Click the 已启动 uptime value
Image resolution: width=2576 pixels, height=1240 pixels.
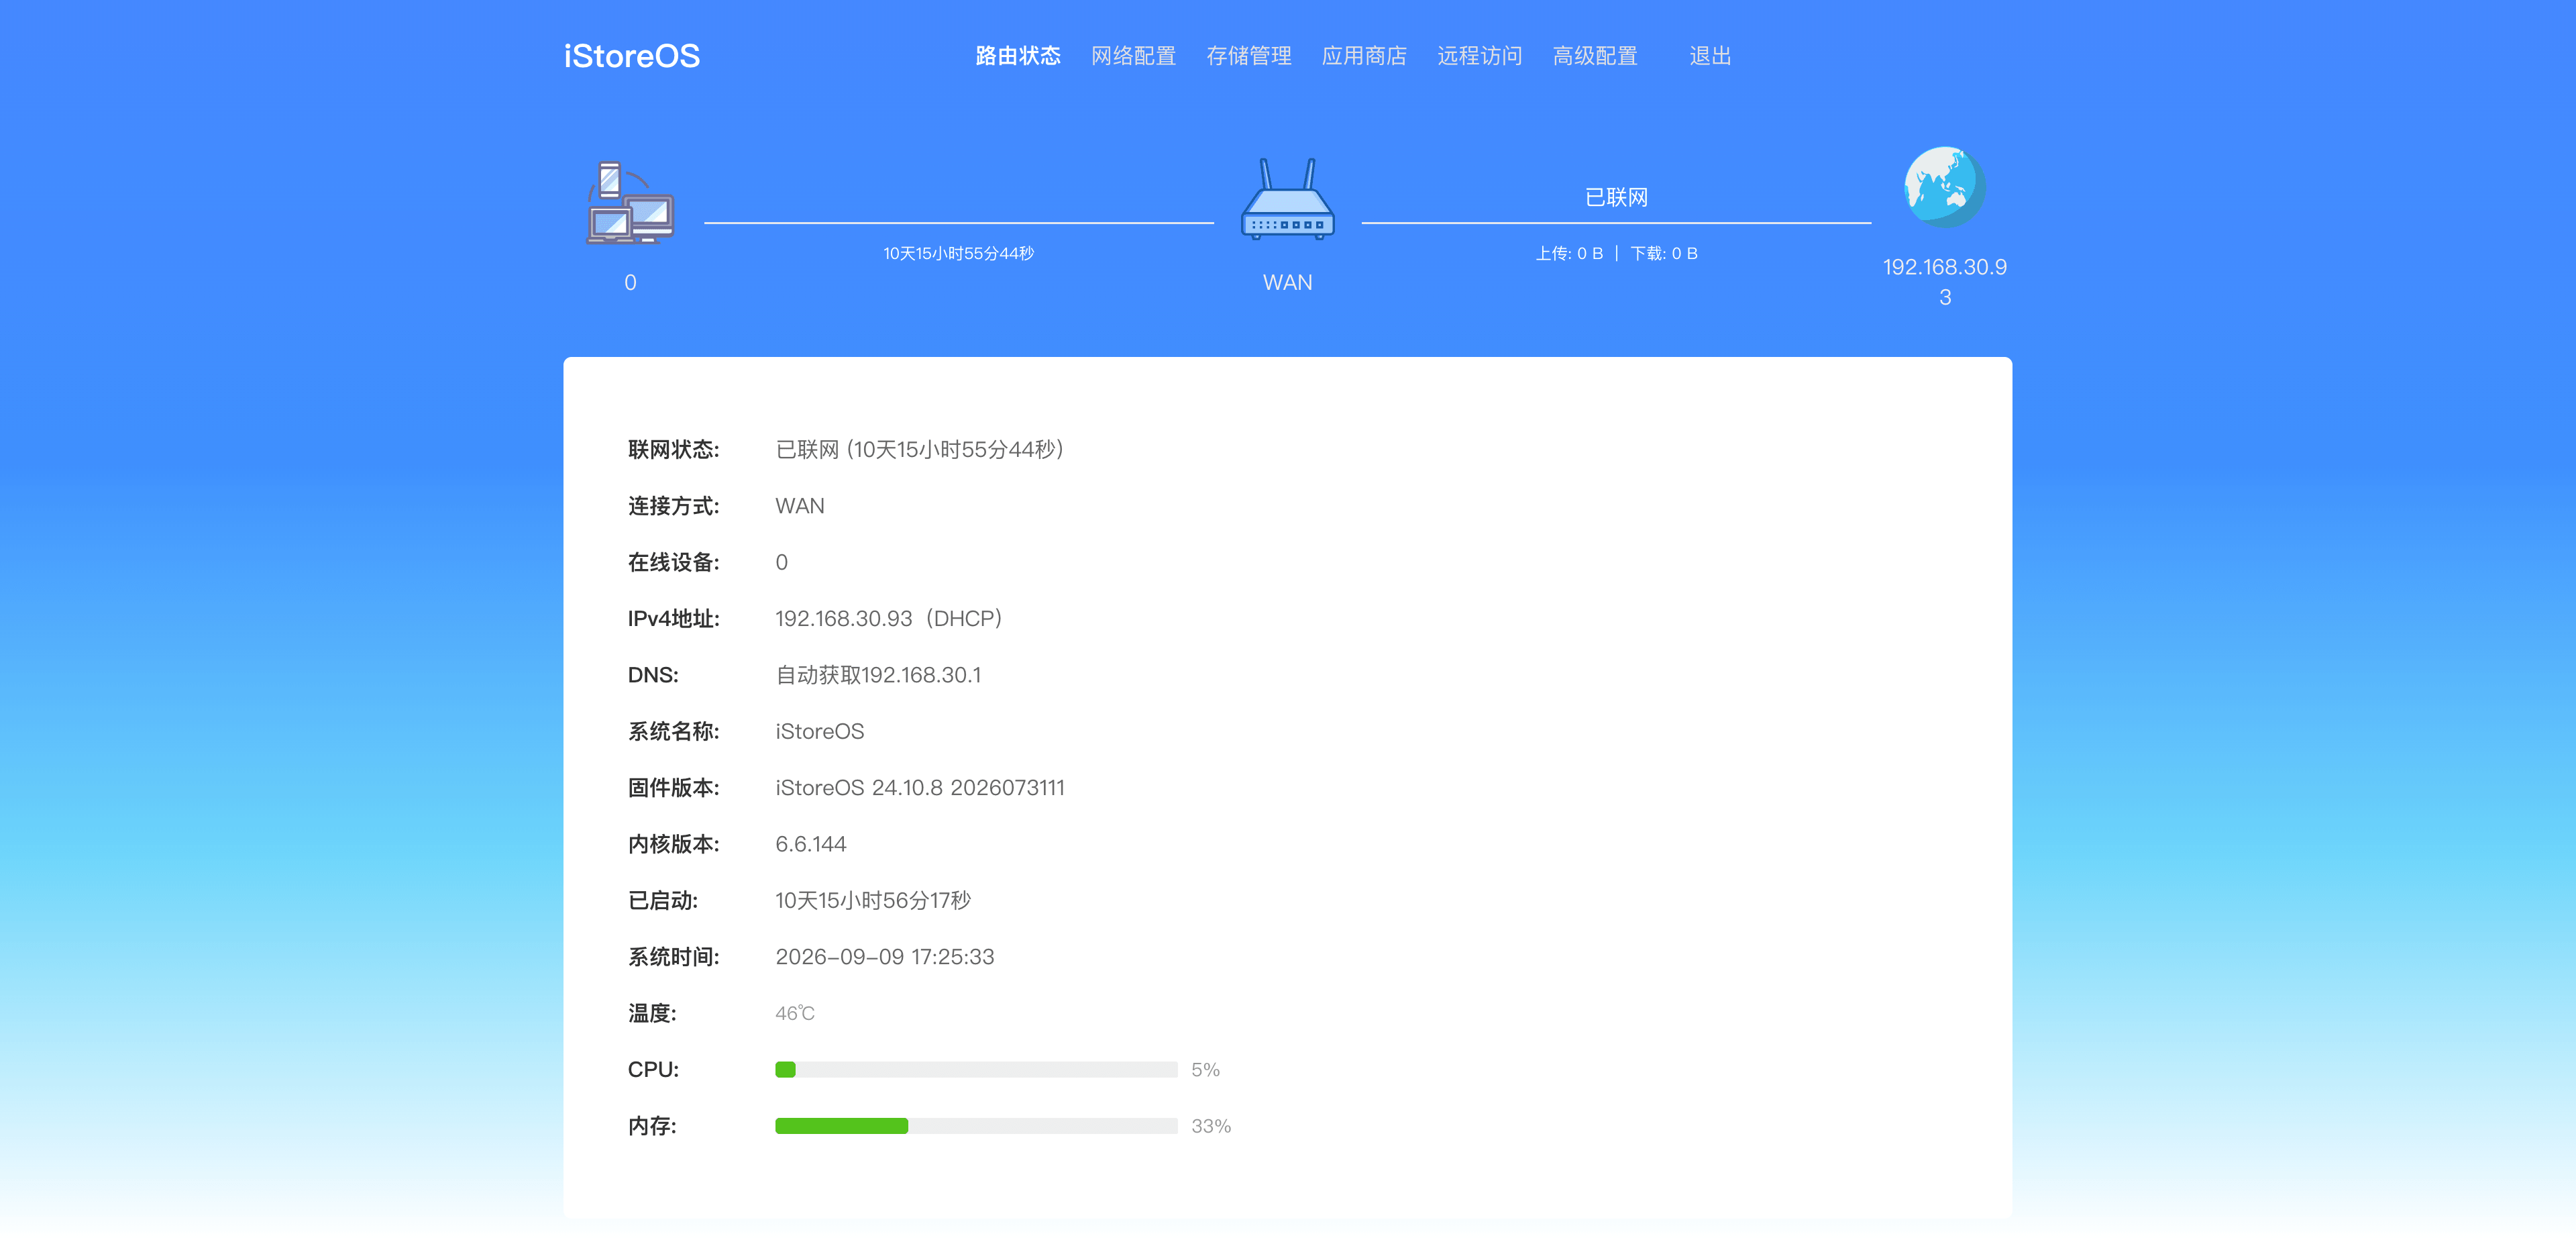point(873,901)
